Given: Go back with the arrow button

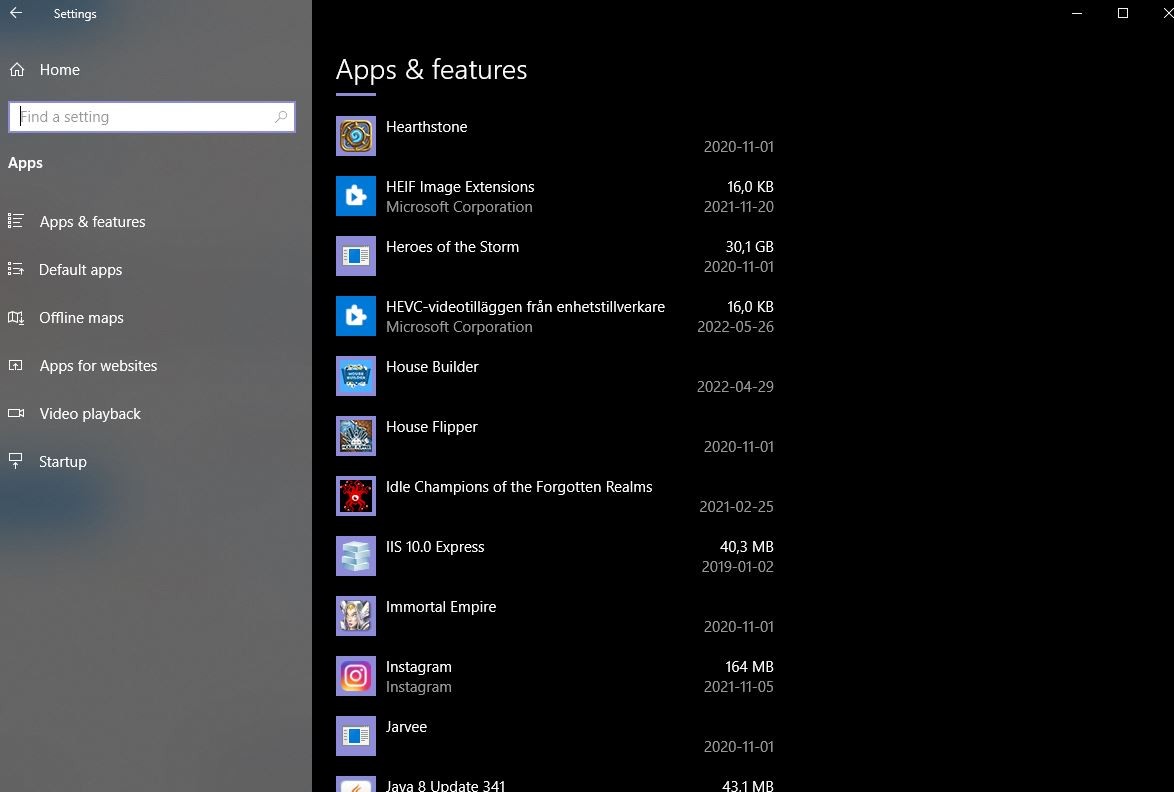Looking at the screenshot, I should (x=16, y=13).
